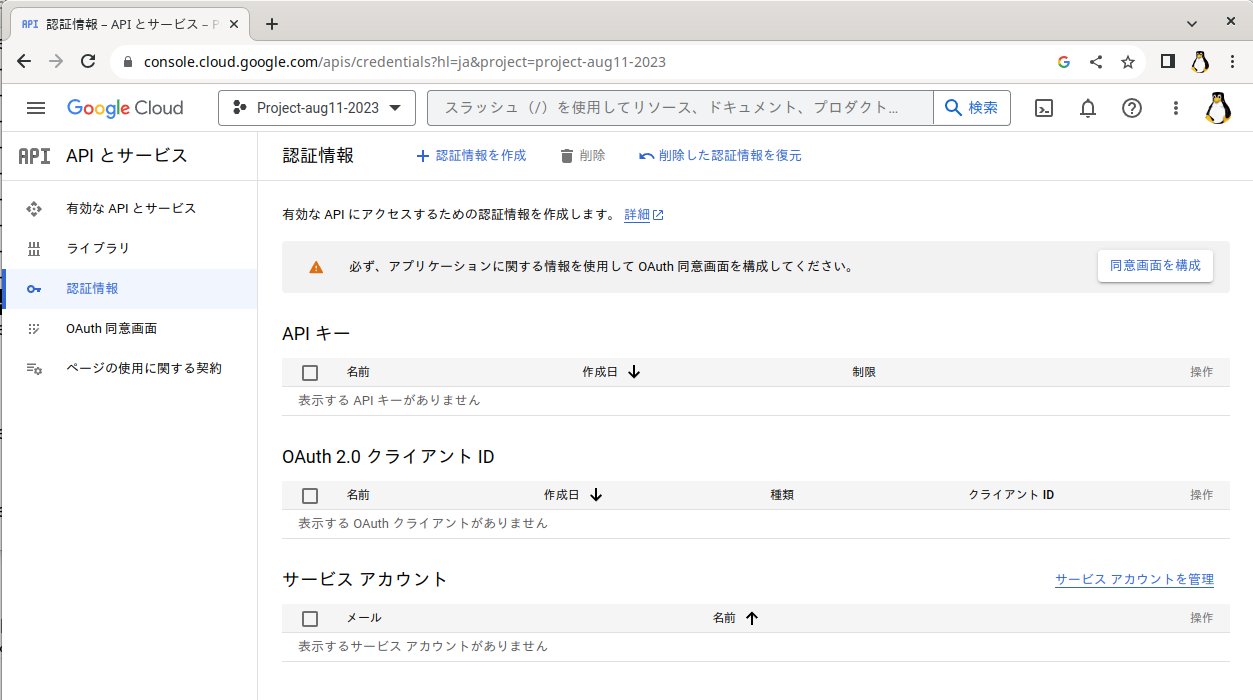Click the browser back arrow
Viewport: 1253px width, 700px height.
tap(24, 61)
